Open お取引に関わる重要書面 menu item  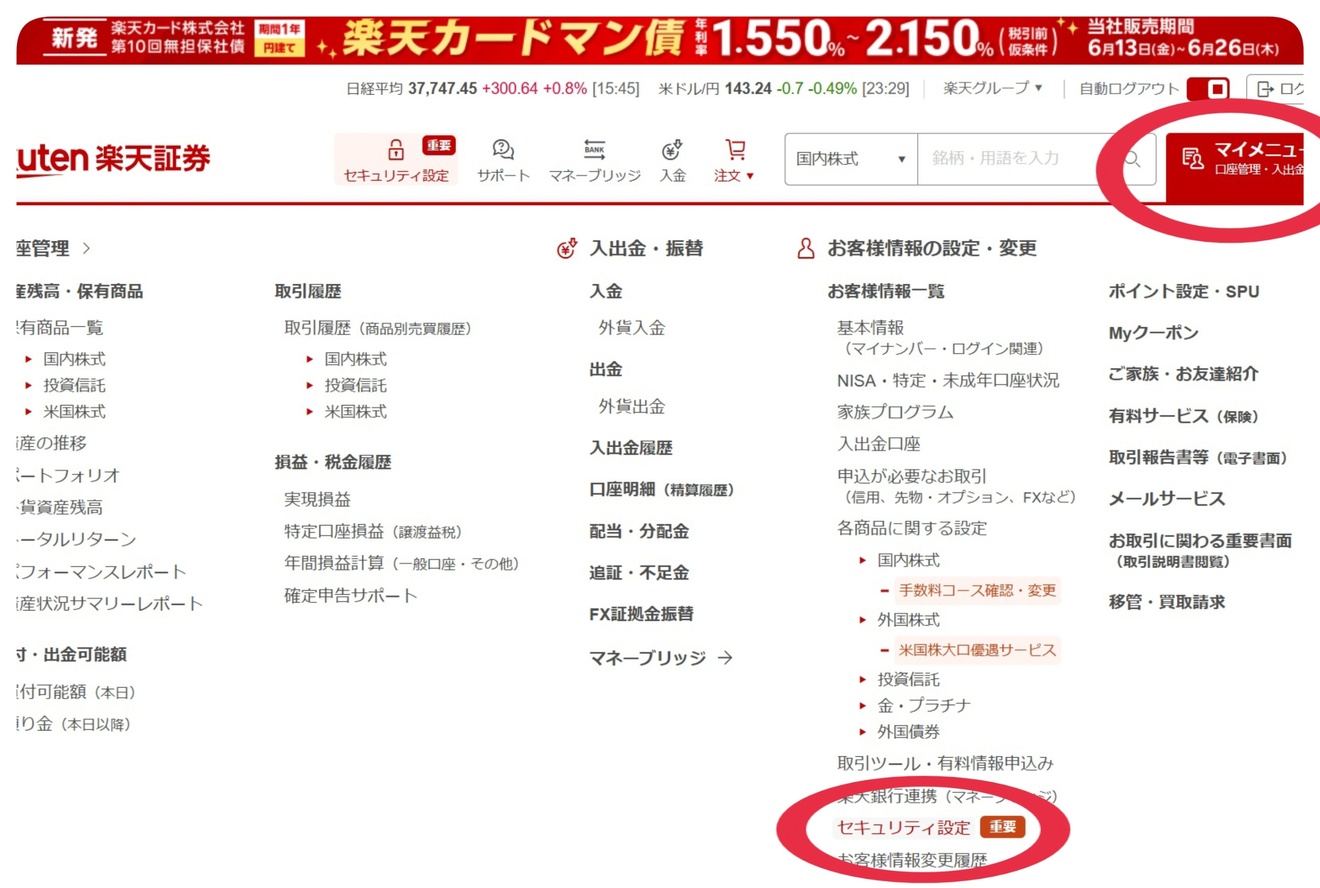point(1200,541)
